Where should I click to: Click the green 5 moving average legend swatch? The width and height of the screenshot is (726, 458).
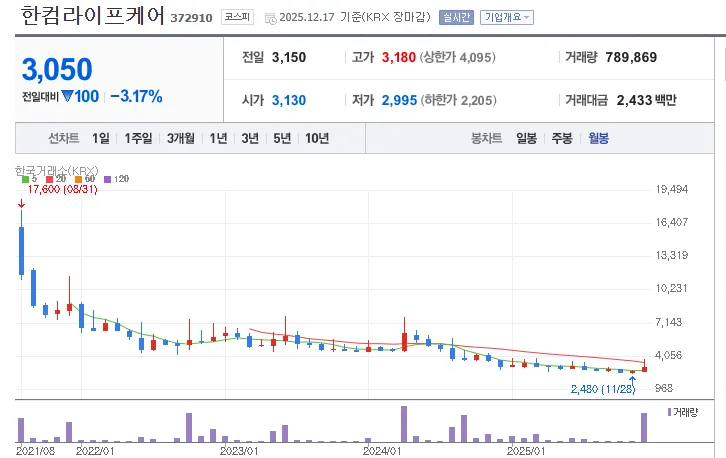[x=25, y=179]
